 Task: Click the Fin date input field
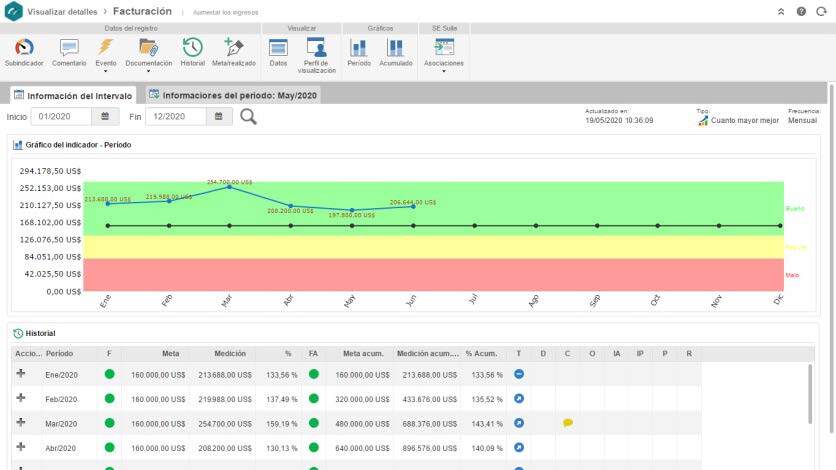pos(176,117)
